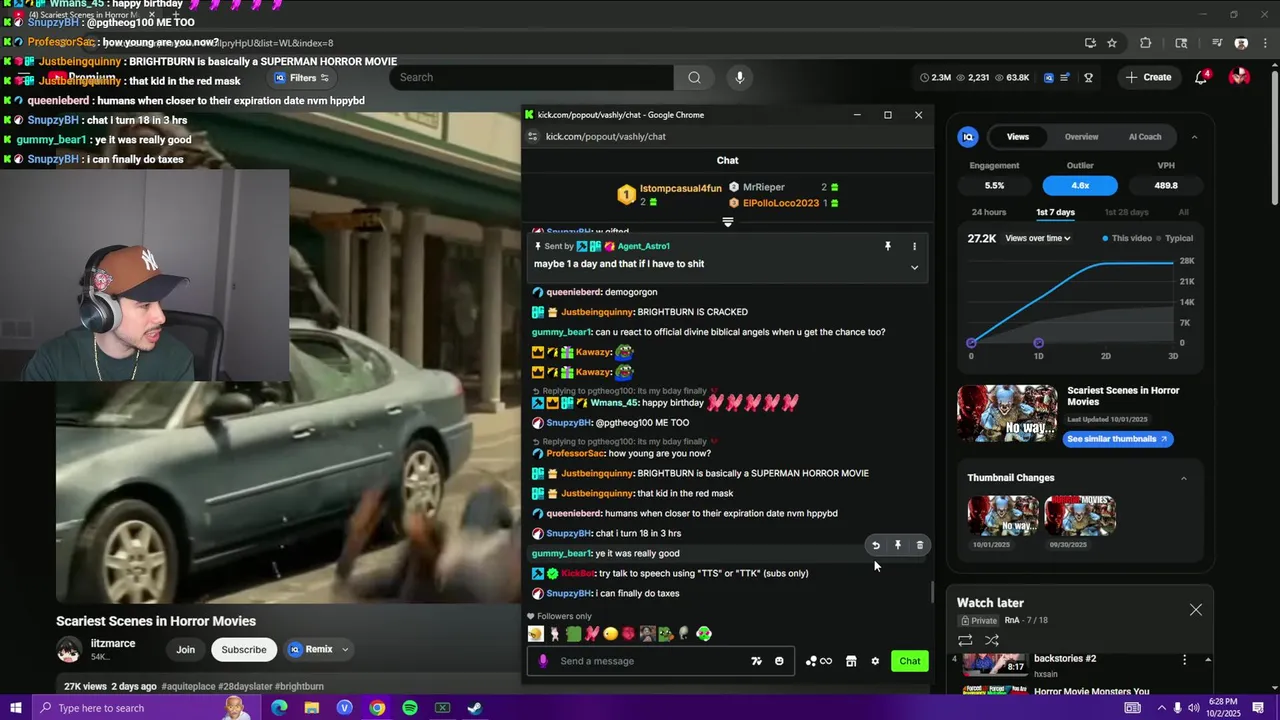This screenshot has width=1280, height=720.
Task: Click the YouTube Create button
Action: (1148, 77)
